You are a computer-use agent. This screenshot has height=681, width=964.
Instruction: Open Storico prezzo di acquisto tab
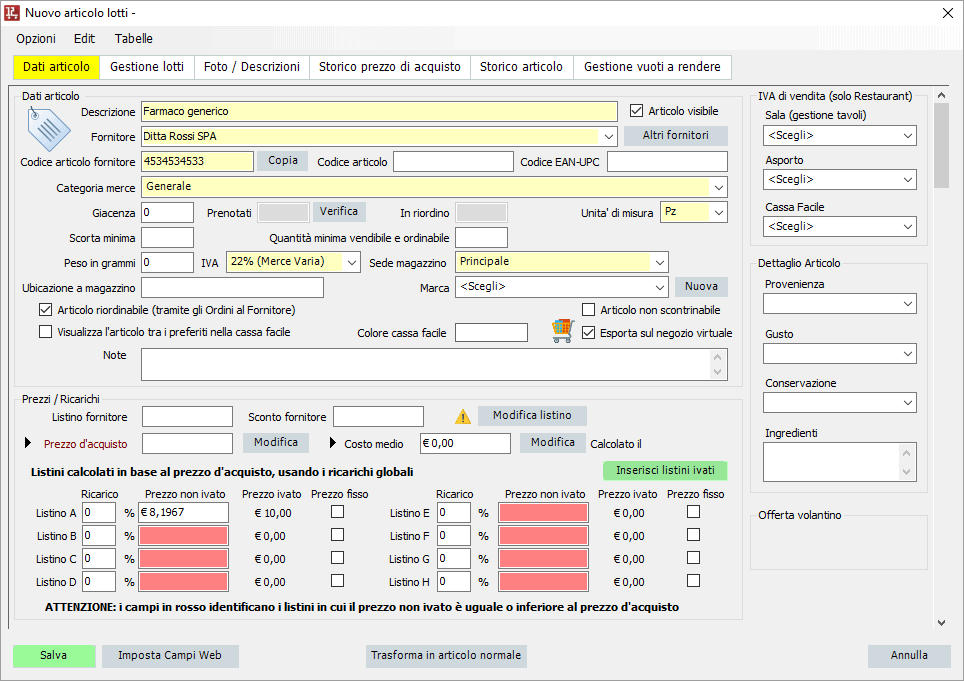pyautogui.click(x=390, y=67)
